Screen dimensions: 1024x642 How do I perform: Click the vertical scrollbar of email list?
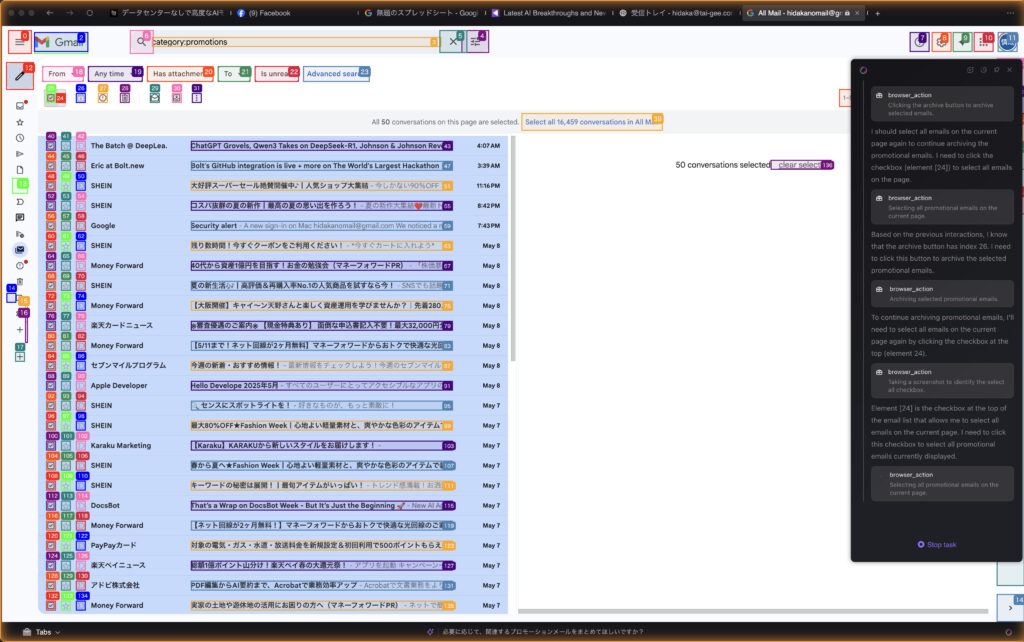pyautogui.click(x=513, y=248)
